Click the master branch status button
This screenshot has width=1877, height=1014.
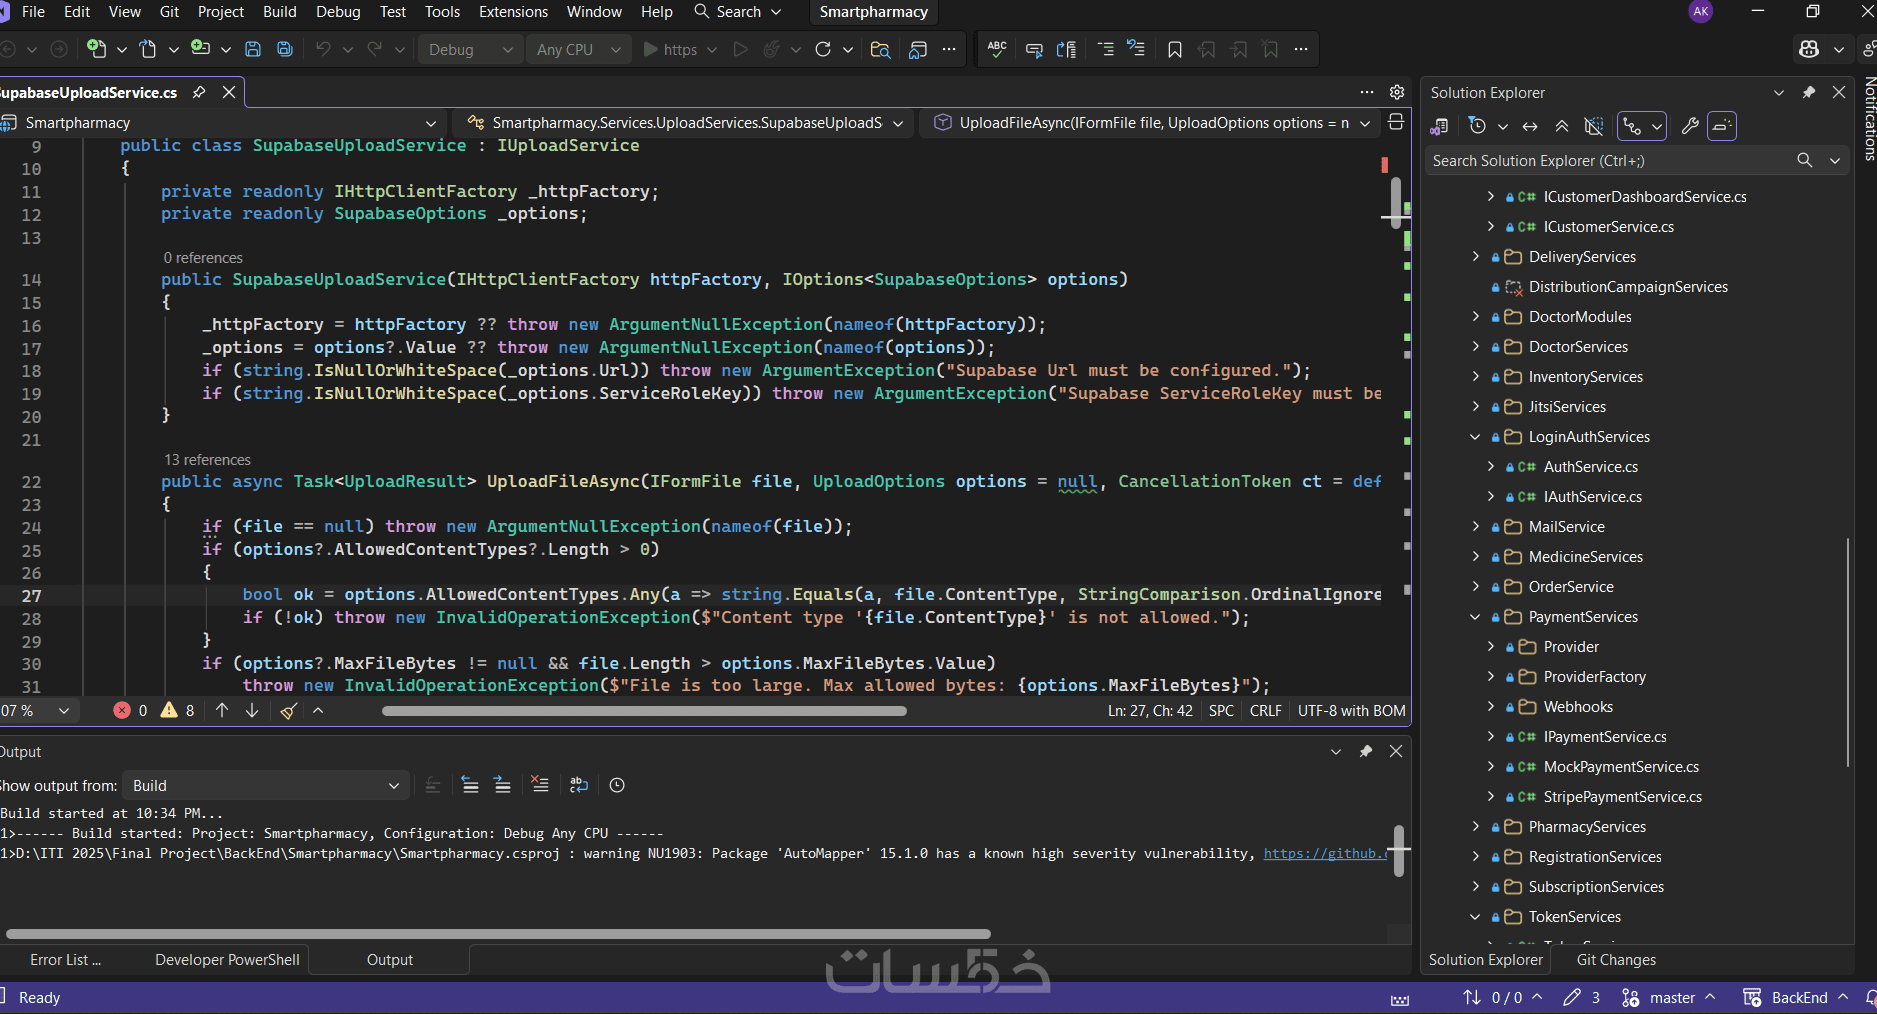coord(1668,998)
